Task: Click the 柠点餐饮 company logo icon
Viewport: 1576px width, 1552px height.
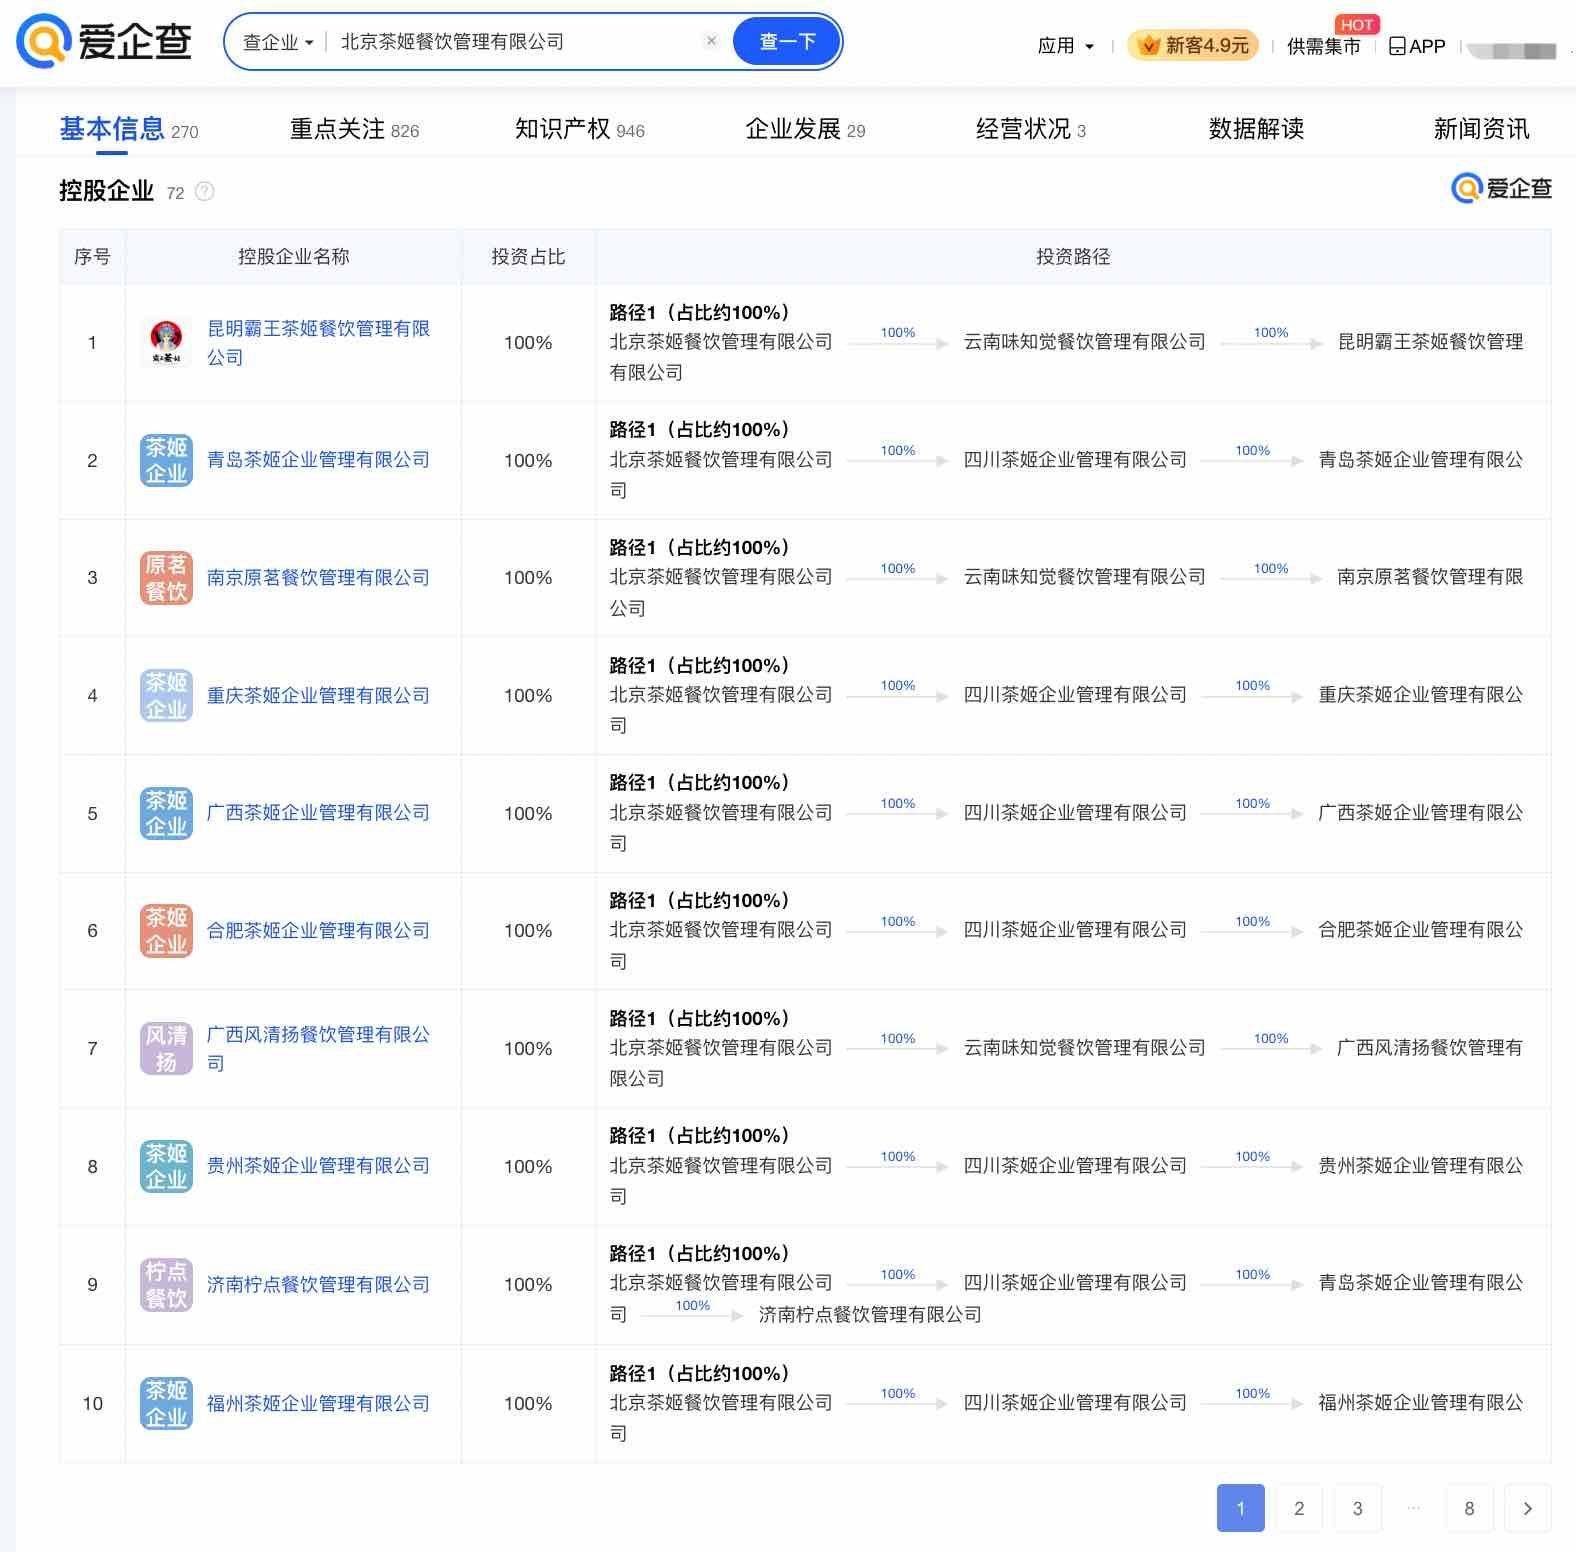Action: 166,1285
